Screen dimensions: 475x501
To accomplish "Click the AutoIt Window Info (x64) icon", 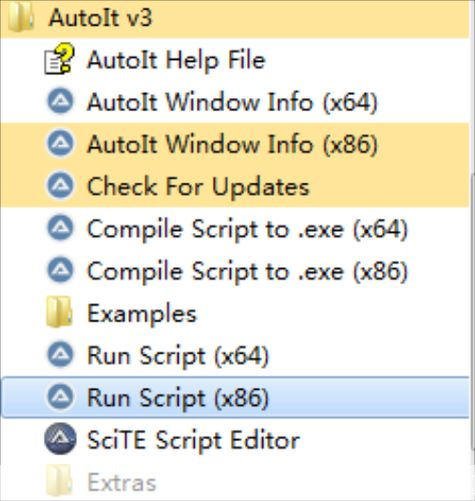I will point(60,101).
